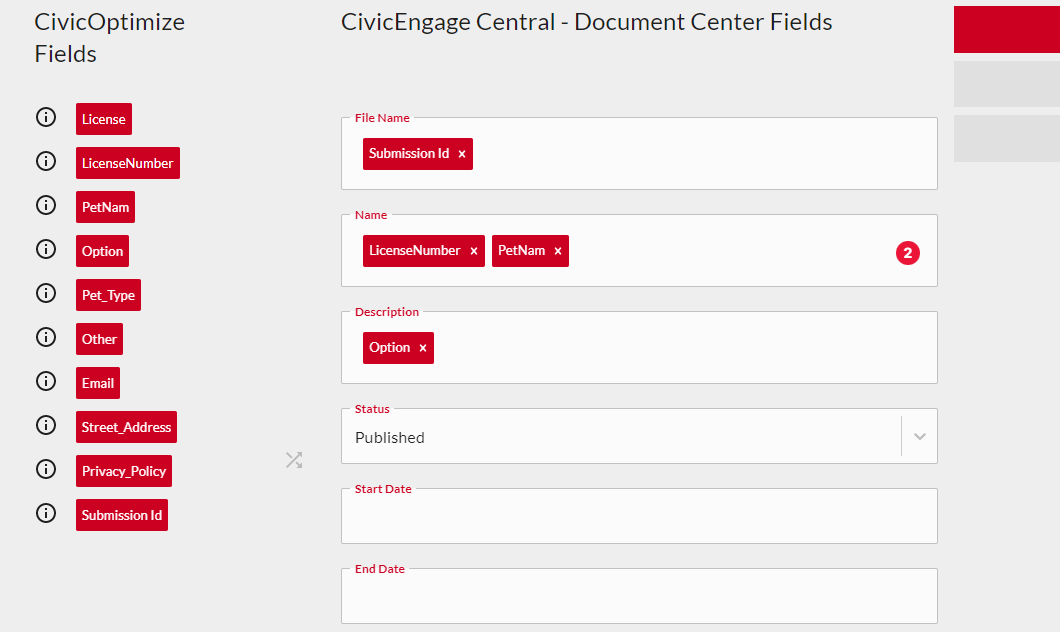Click the shuffle mapping arrows icon
Viewport: 1060px width, 632px height.
tap(294, 460)
